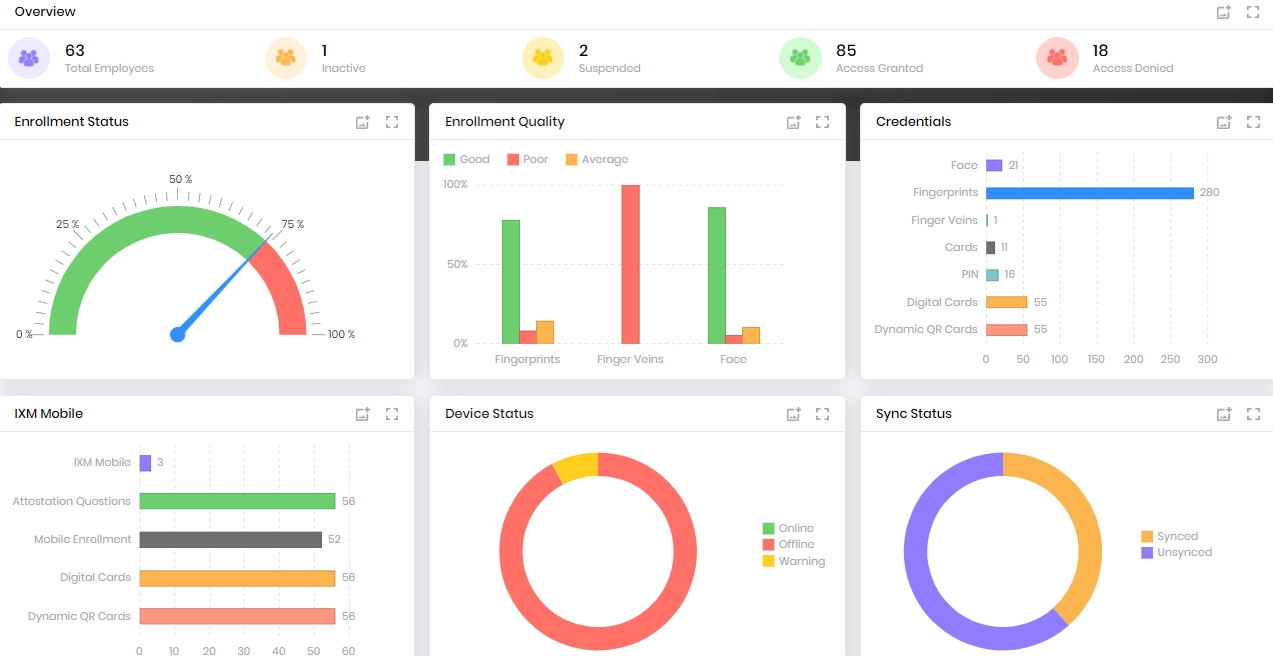Image resolution: width=1273 pixels, height=656 pixels.
Task: Select the purple Face bar in Credentials
Action: 994,165
